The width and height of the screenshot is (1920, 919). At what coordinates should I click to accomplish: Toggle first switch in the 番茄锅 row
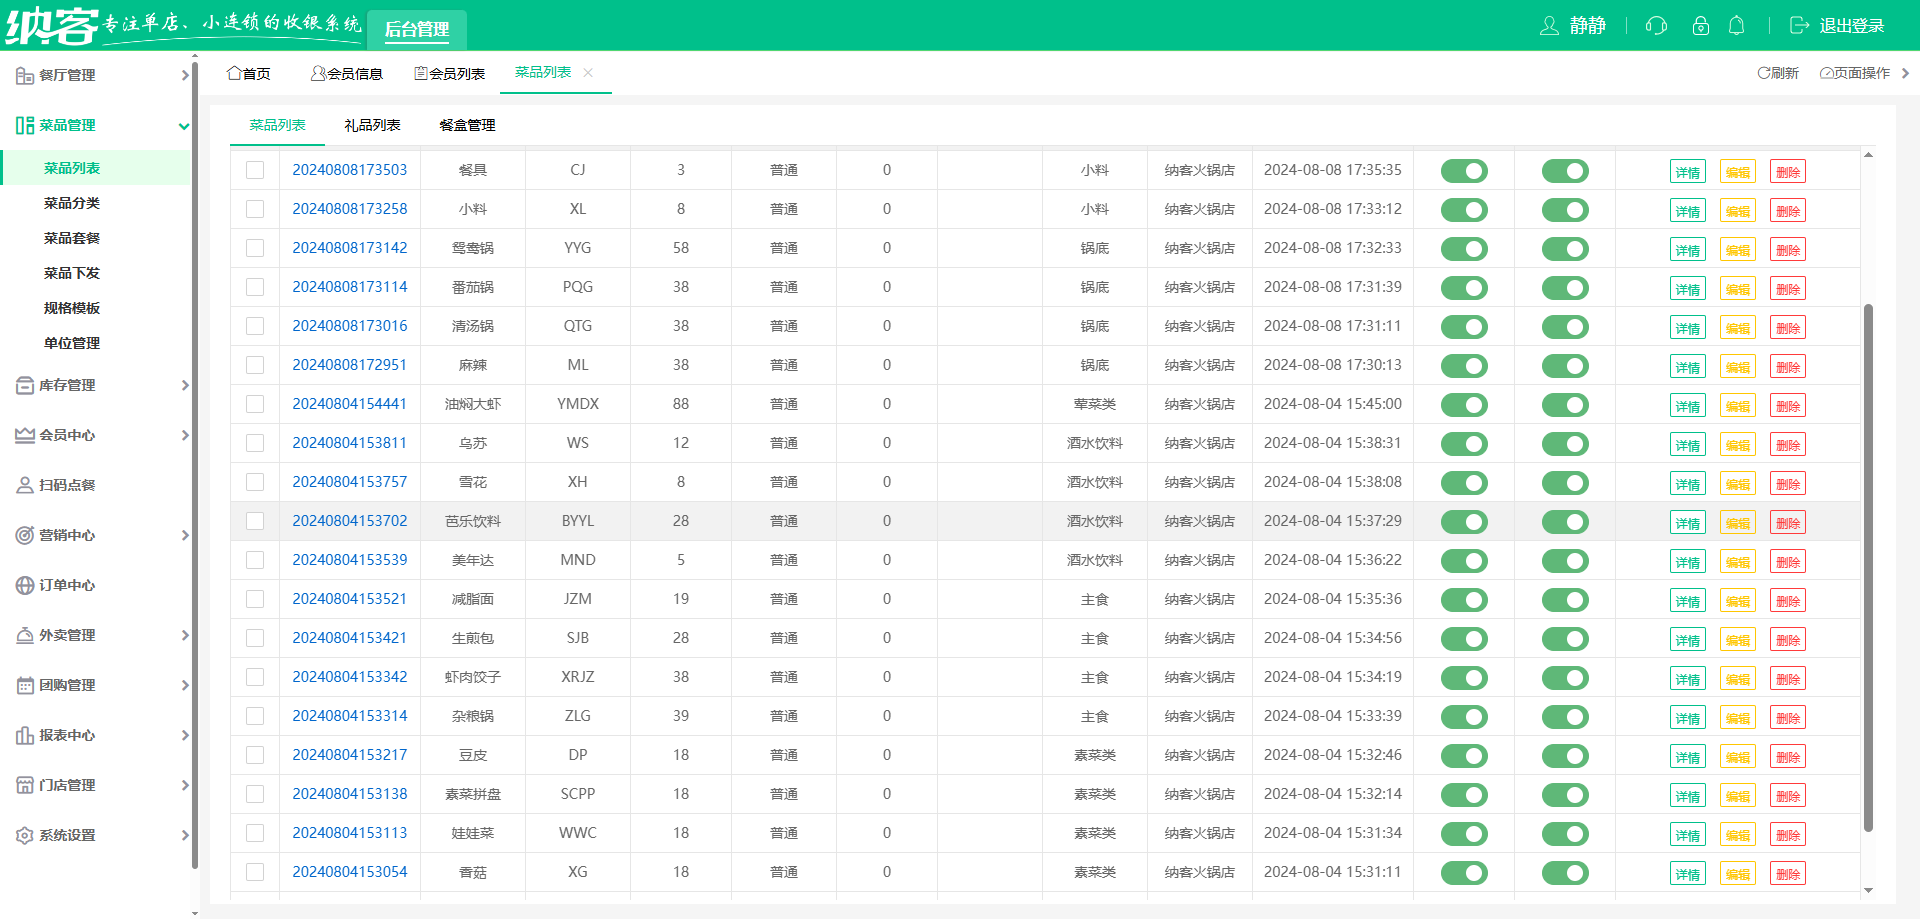[x=1464, y=288]
